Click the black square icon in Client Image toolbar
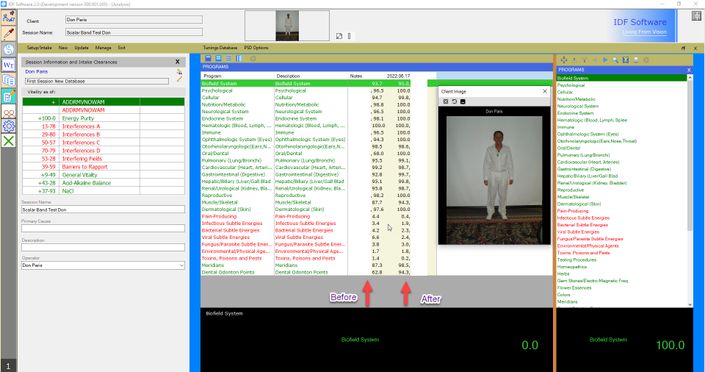Screen dimensions: 705x372 pyautogui.click(x=463, y=102)
